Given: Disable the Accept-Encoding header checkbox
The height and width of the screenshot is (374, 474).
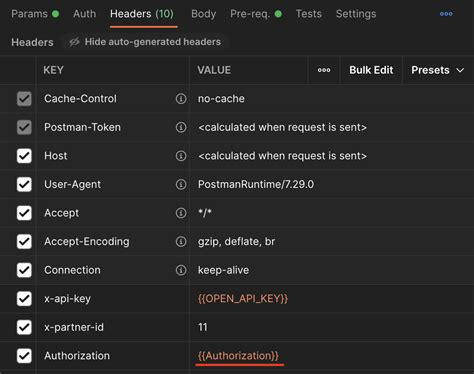Looking at the screenshot, I should (x=24, y=242).
